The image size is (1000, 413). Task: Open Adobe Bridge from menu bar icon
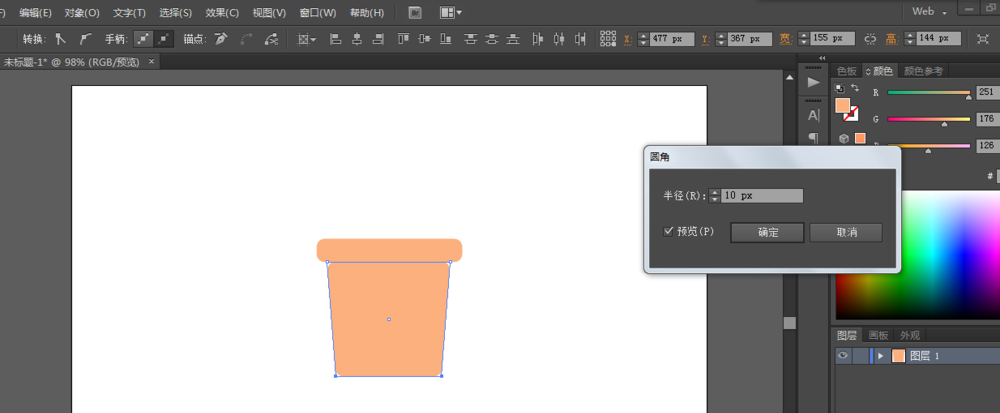coord(415,12)
